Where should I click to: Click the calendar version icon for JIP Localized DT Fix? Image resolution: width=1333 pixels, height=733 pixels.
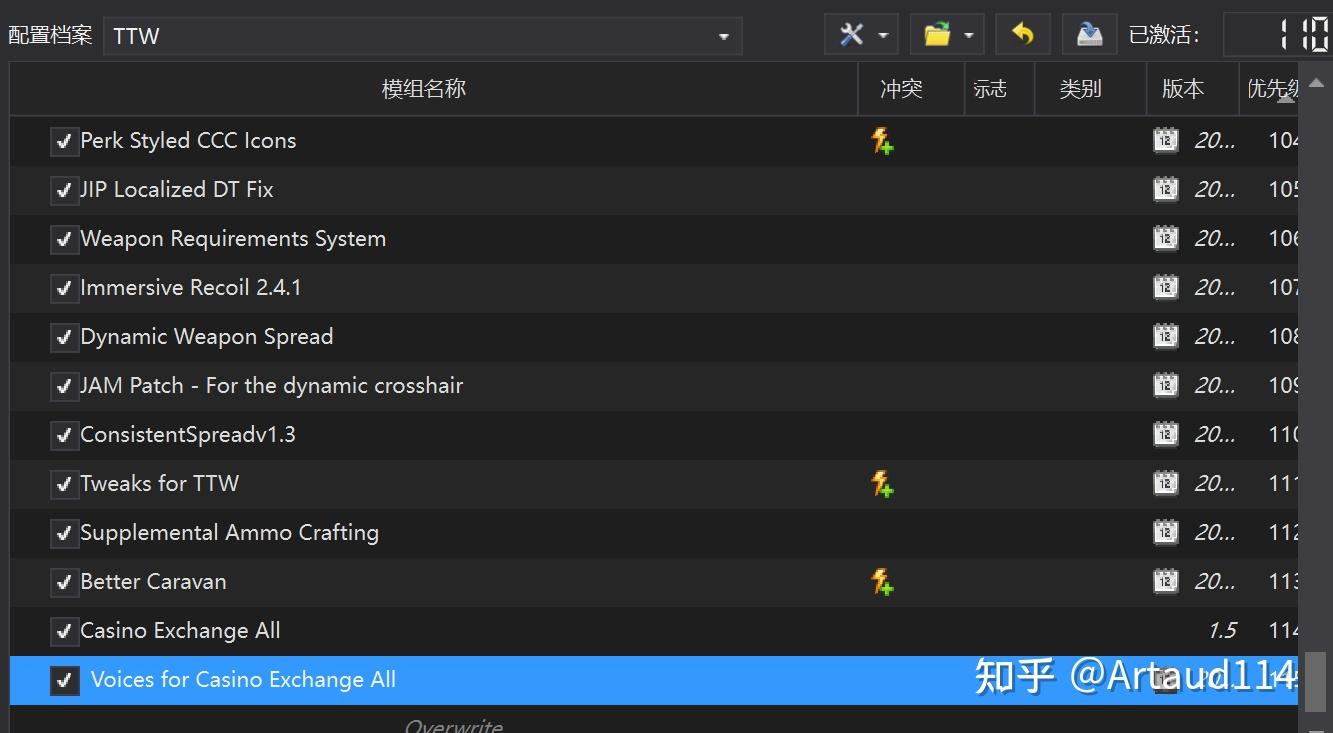point(1165,189)
